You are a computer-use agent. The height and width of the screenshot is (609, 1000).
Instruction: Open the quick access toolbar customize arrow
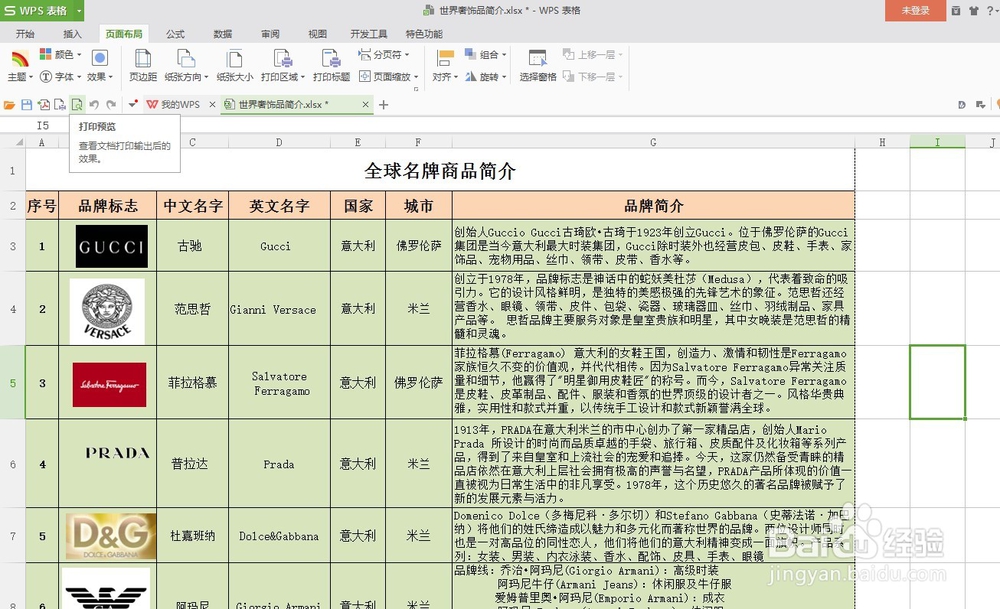133,104
